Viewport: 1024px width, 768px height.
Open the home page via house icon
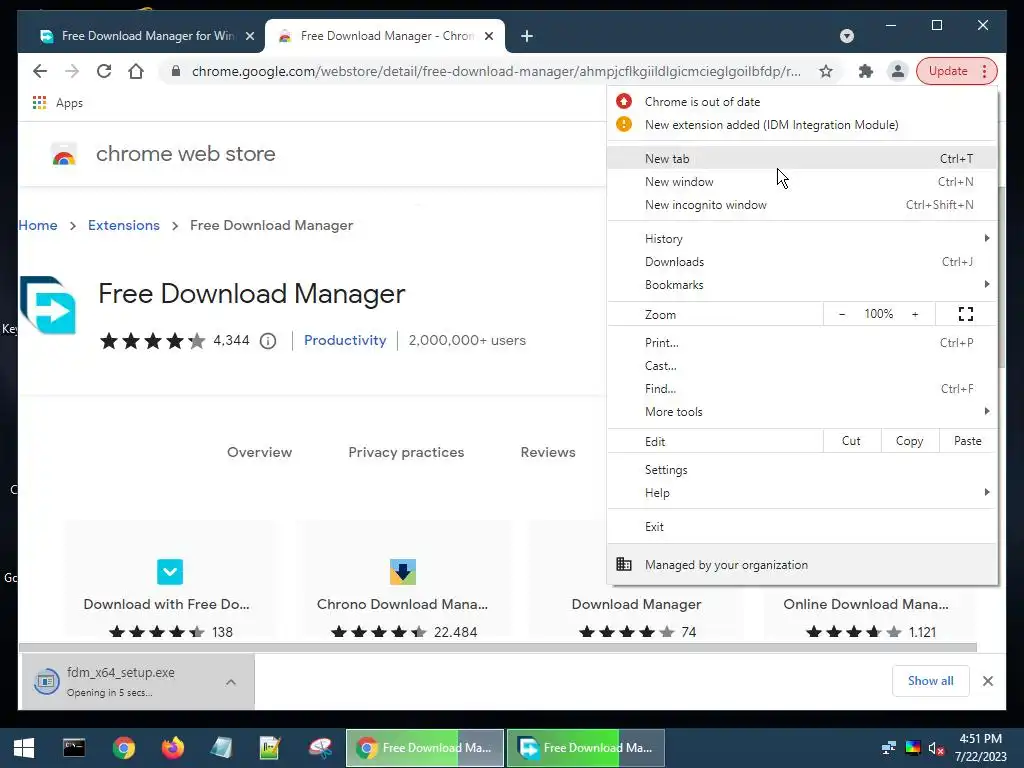point(136,71)
